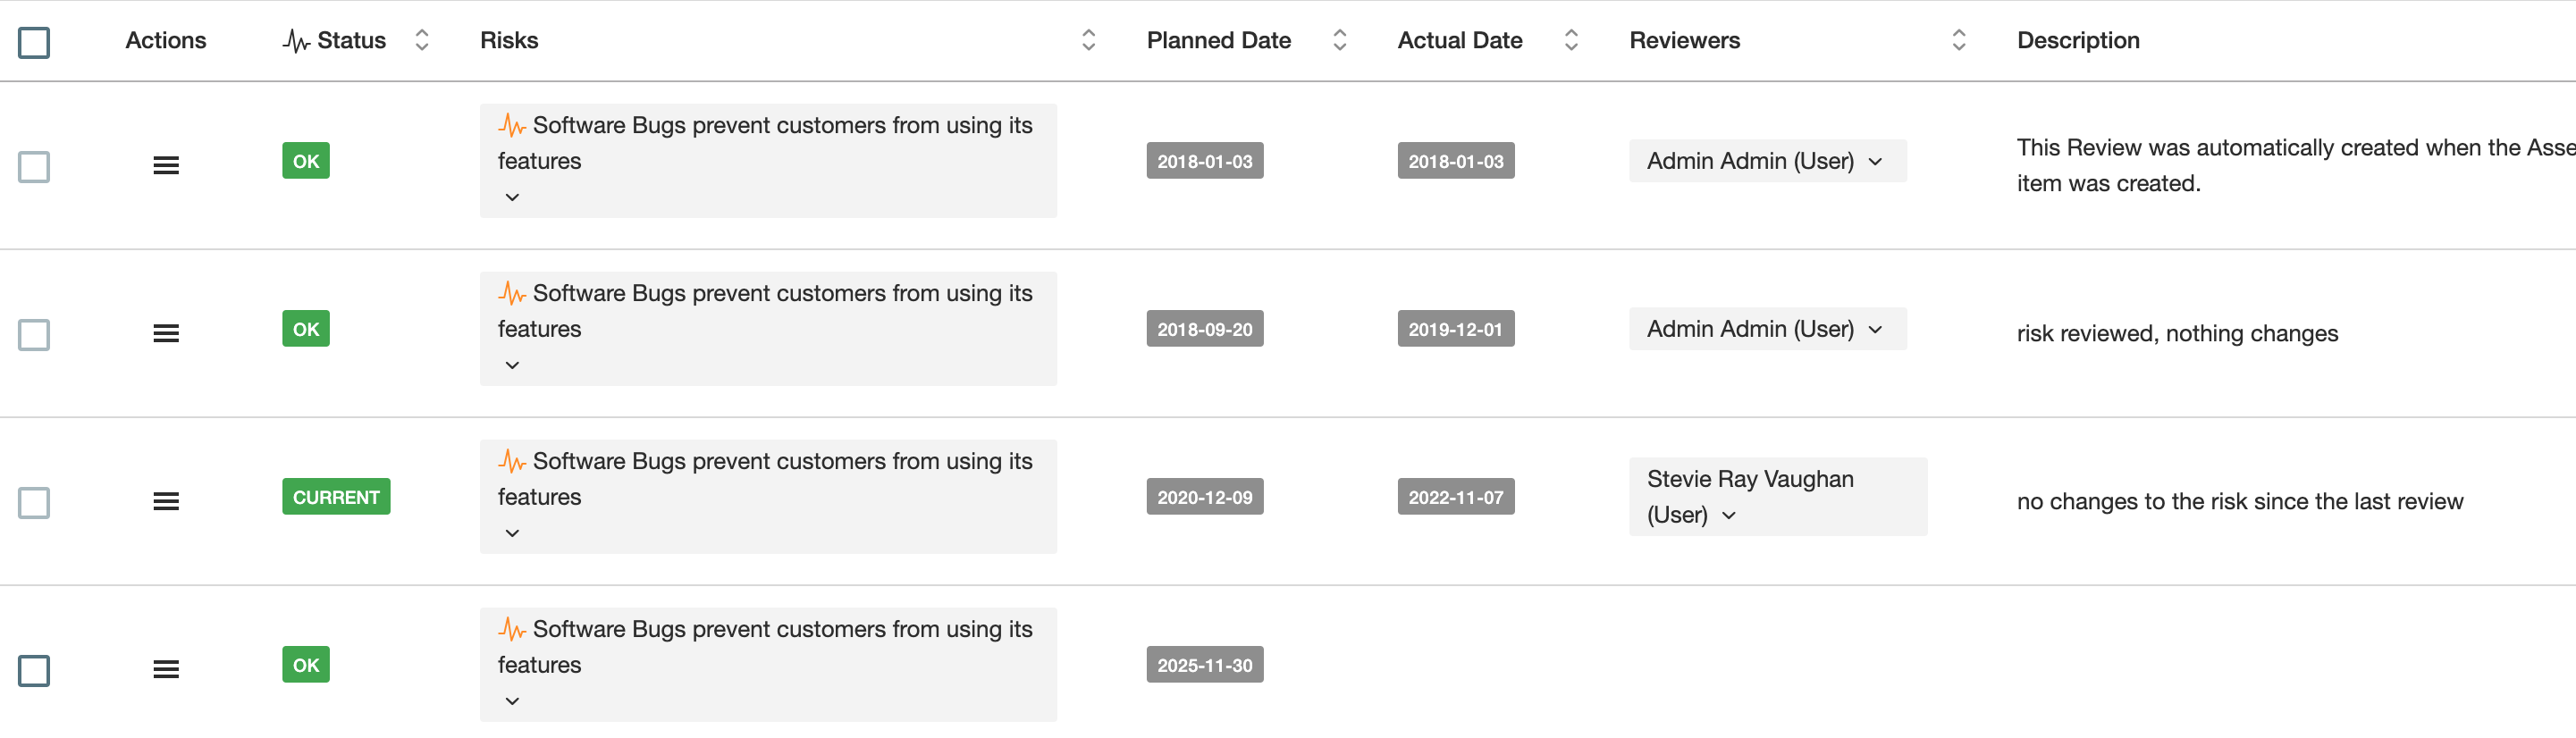The height and width of the screenshot is (738, 2576).
Task: Open actions menu on the CURRENT review row
Action: [x=166, y=501]
